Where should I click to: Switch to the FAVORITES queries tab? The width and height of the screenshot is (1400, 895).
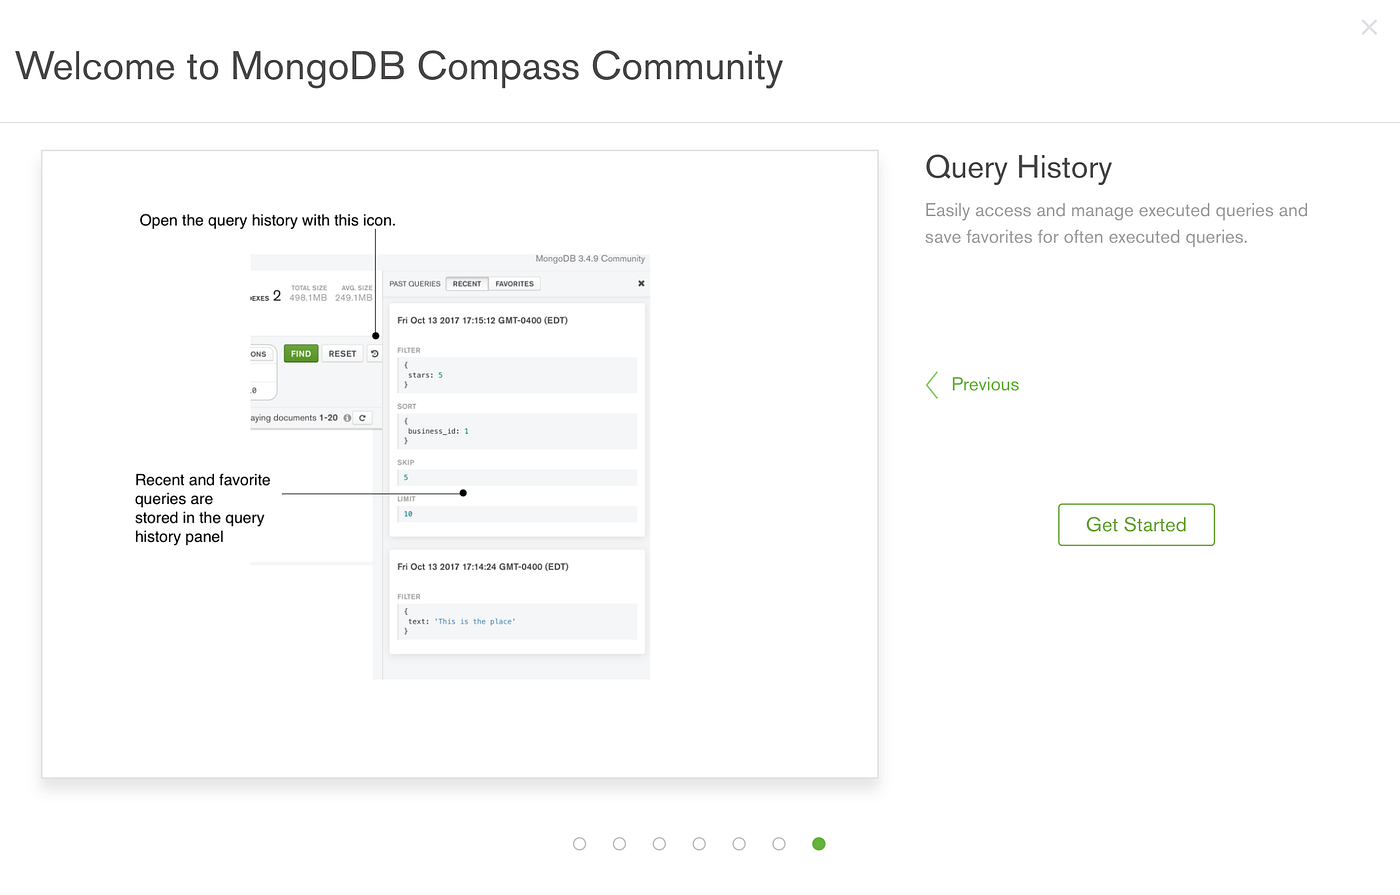[x=514, y=283]
